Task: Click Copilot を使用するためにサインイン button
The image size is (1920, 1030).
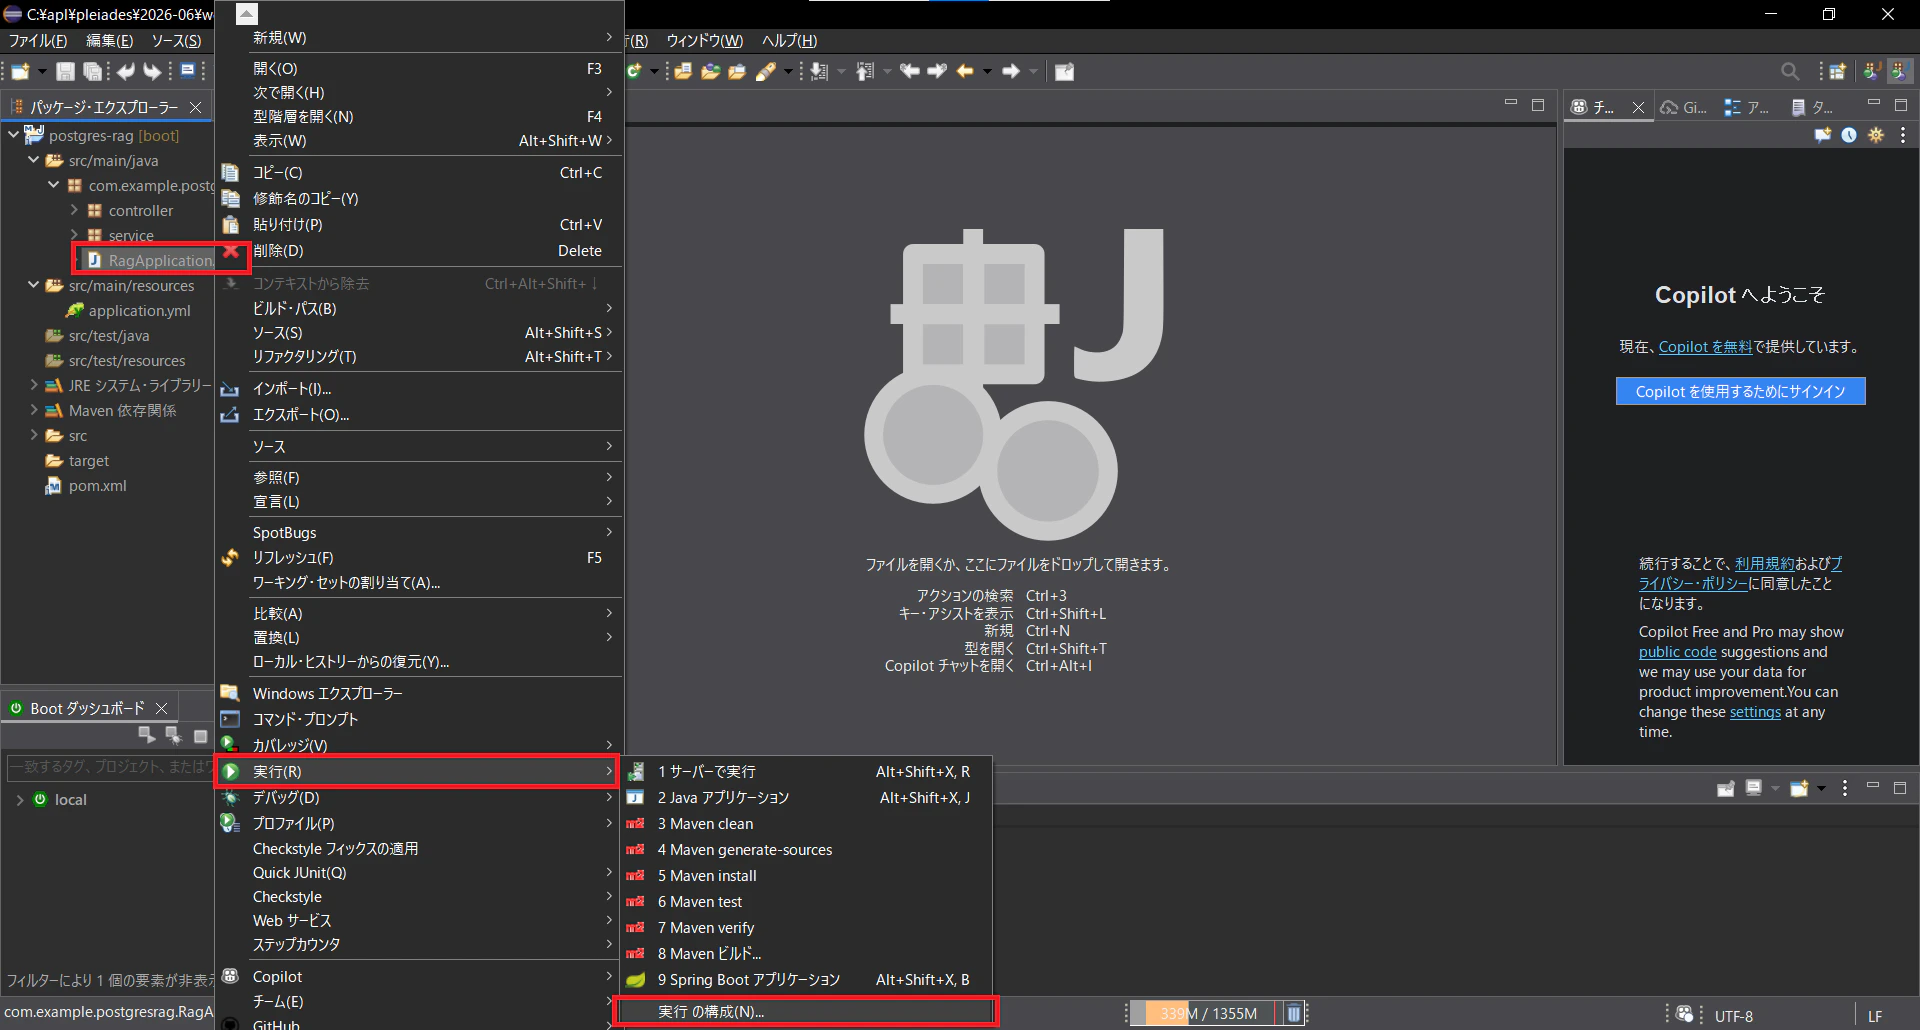Action: 1740,391
